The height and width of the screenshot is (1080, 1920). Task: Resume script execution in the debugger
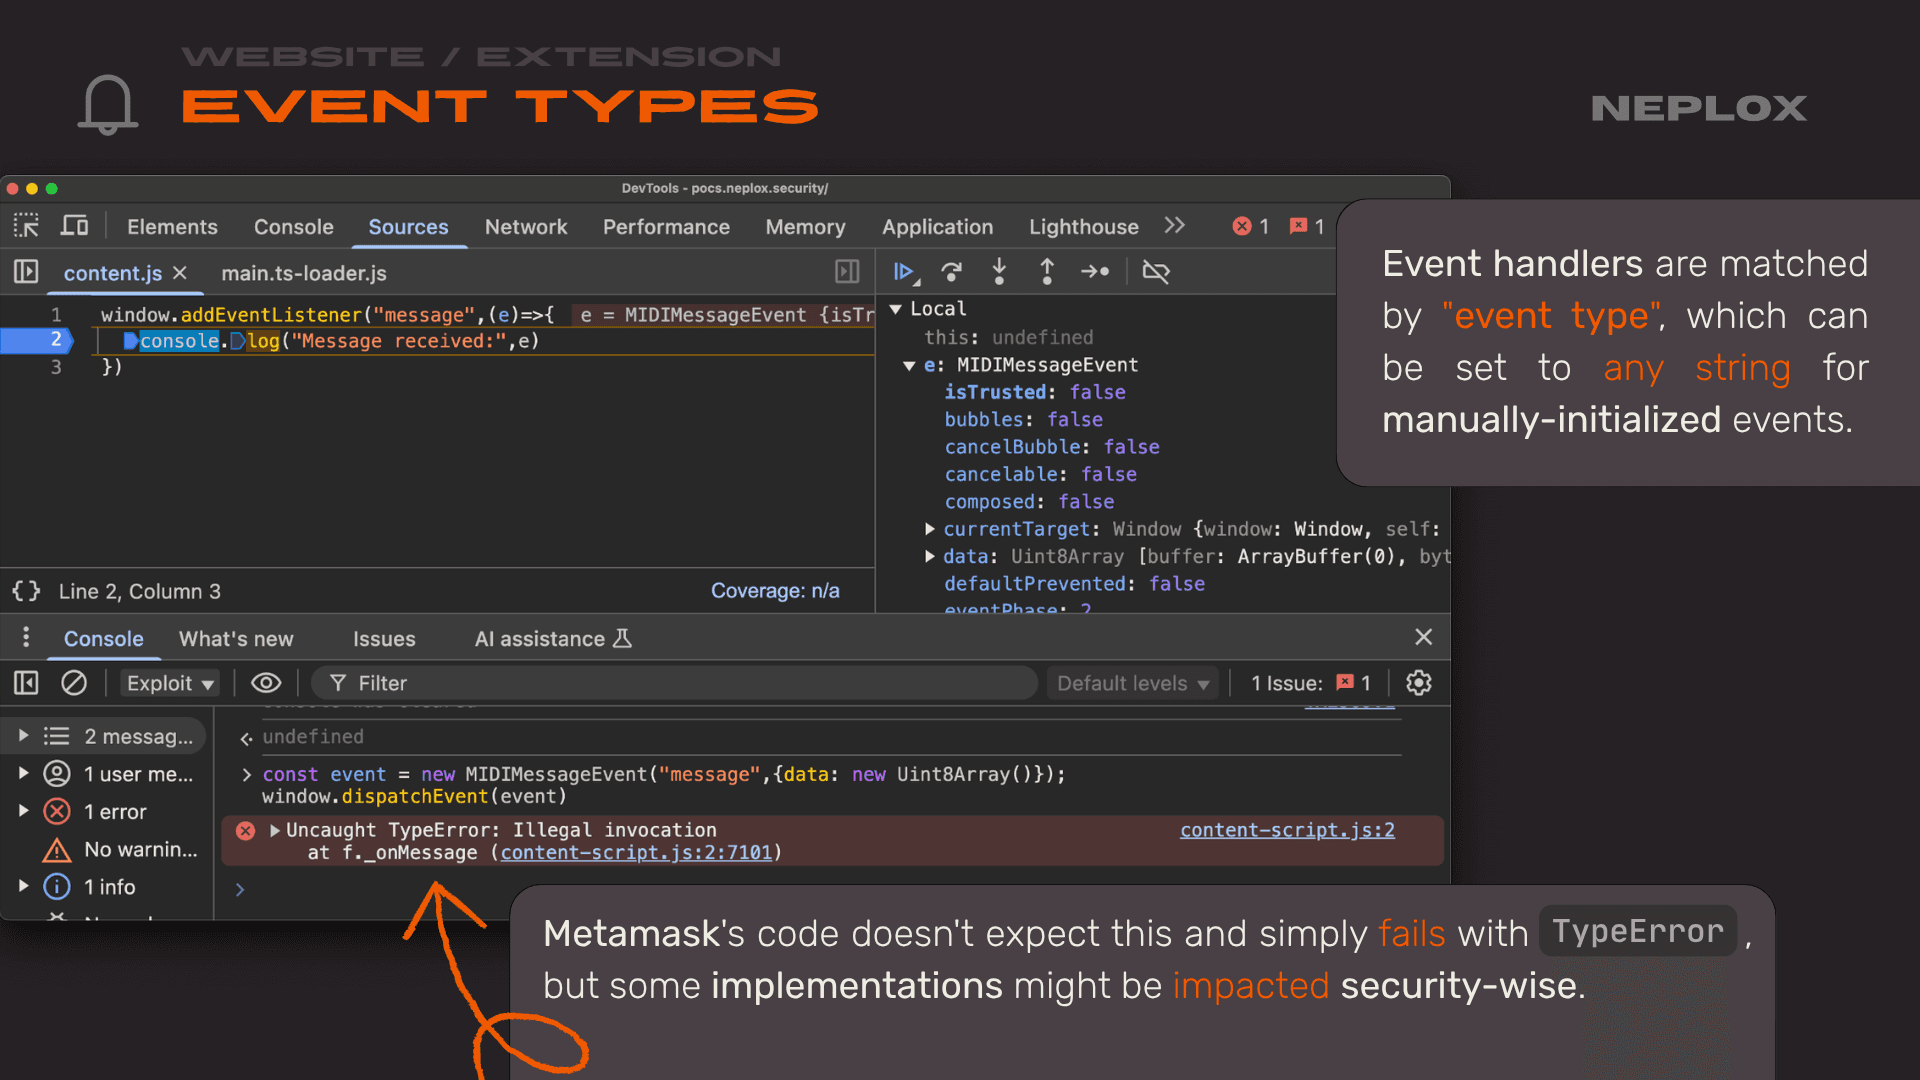903,271
